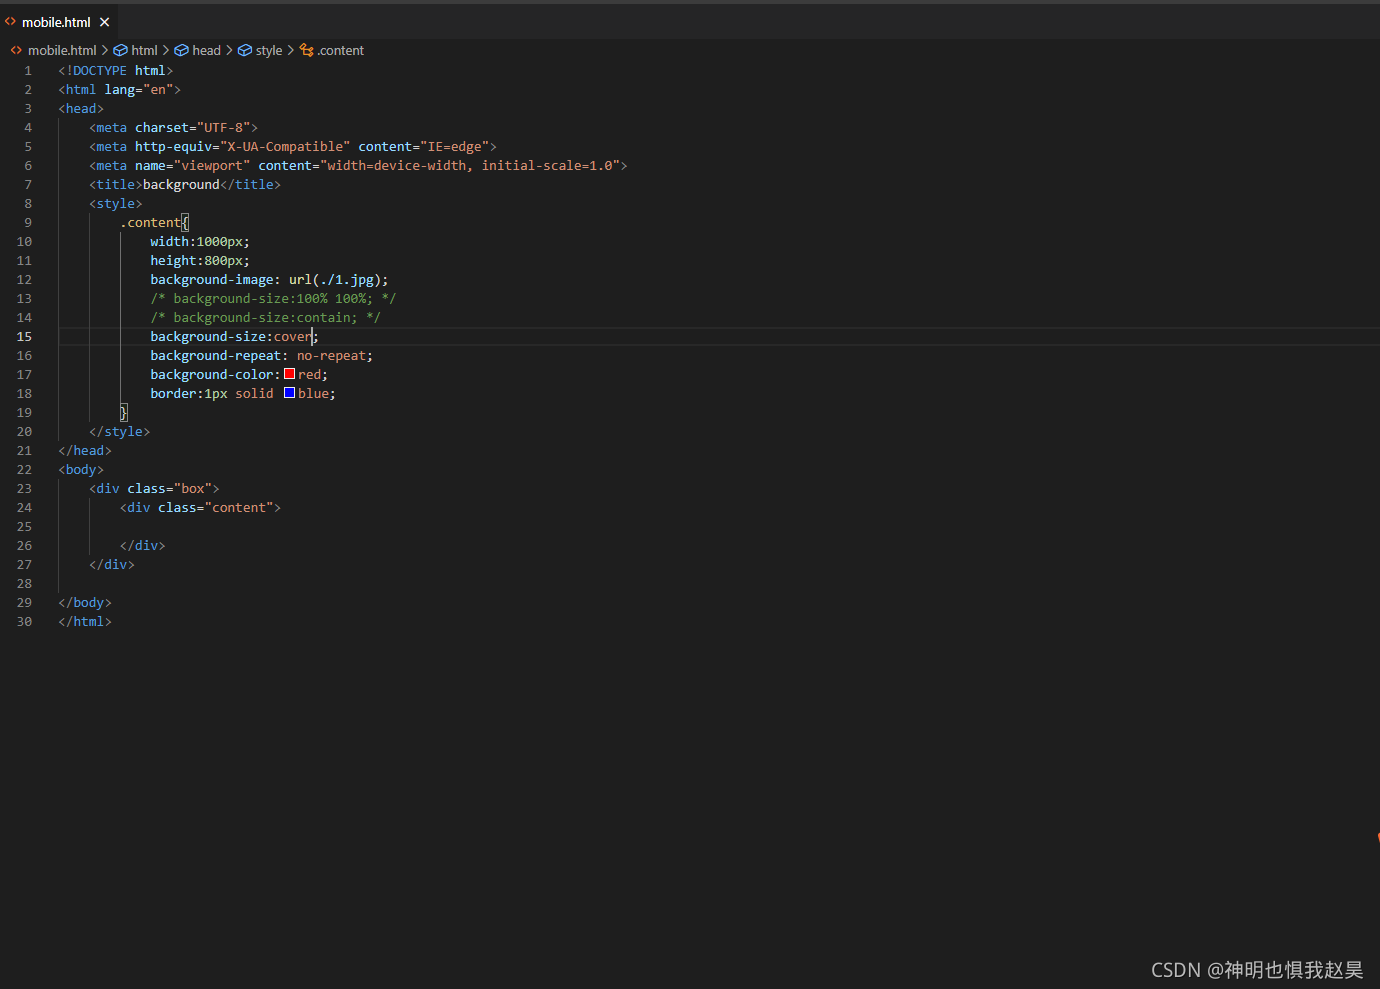Click the closing </head> tag
The image size is (1380, 989).
[85, 451]
